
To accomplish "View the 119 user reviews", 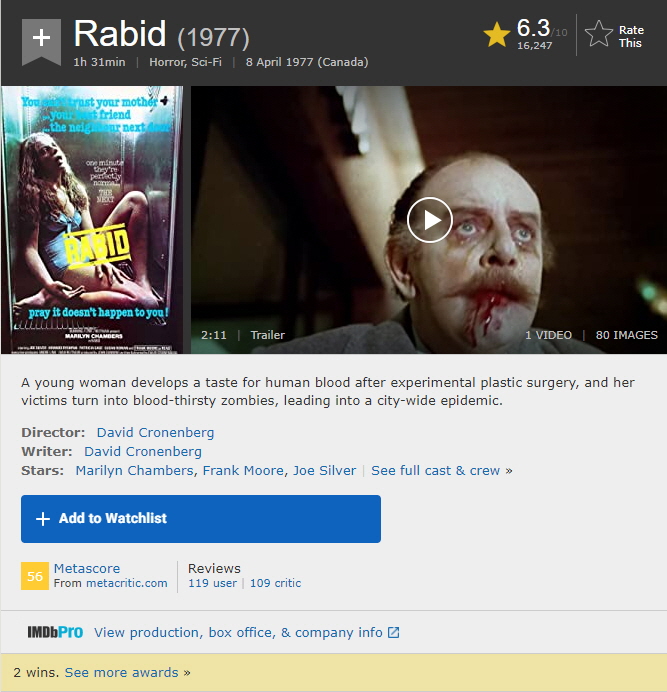I will click(x=212, y=583).
